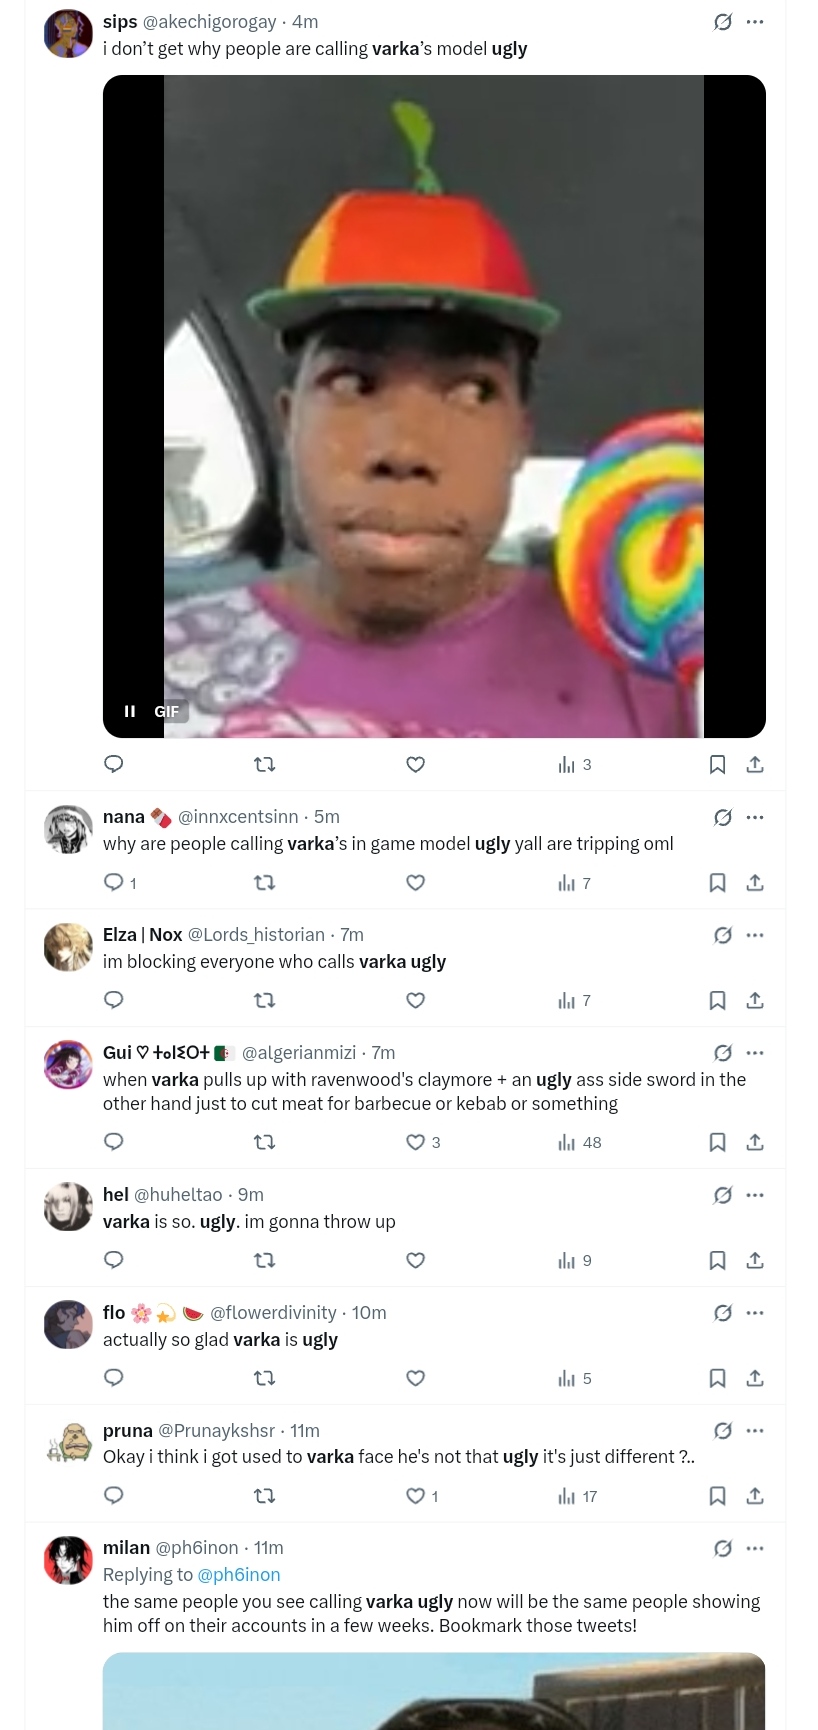818x1730 pixels.
Task: Like Elza | Nox's blocking tweet
Action: (416, 1000)
